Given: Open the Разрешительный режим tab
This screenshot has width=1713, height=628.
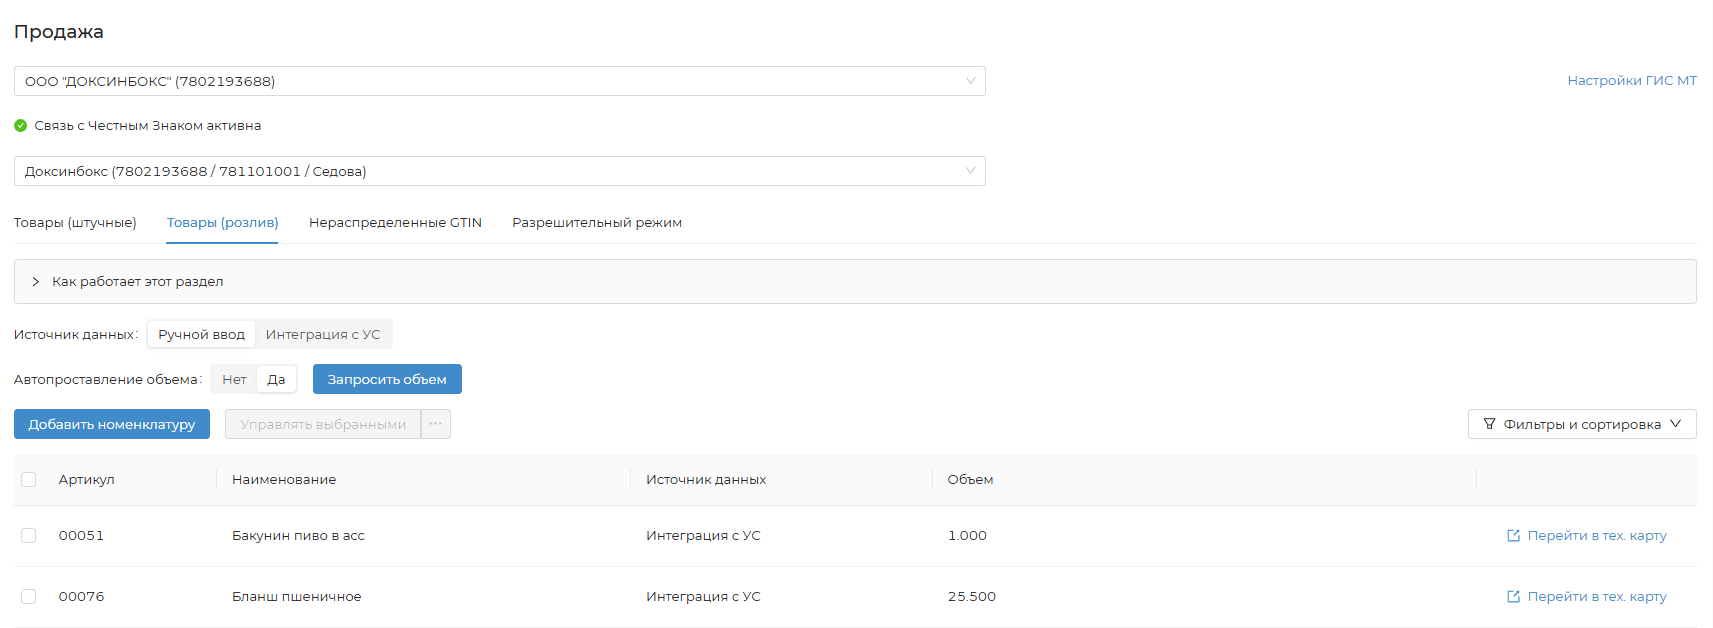Looking at the screenshot, I should pyautogui.click(x=597, y=223).
